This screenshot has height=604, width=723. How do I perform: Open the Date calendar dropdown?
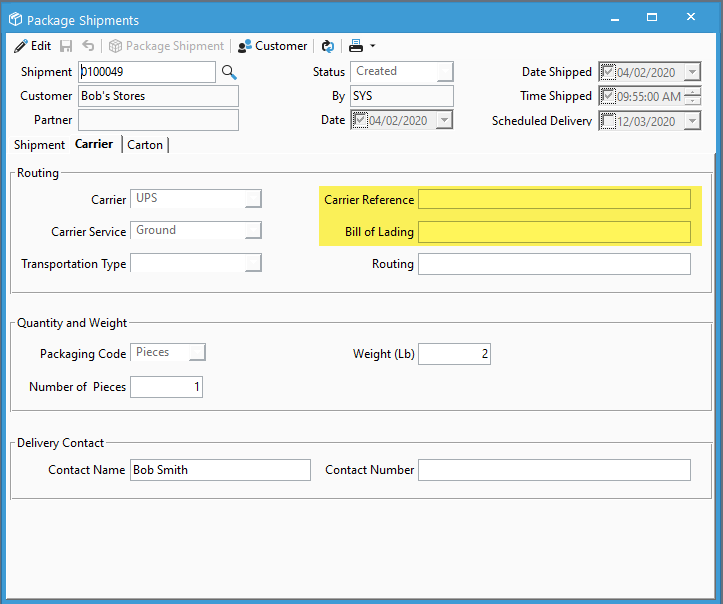[444, 120]
